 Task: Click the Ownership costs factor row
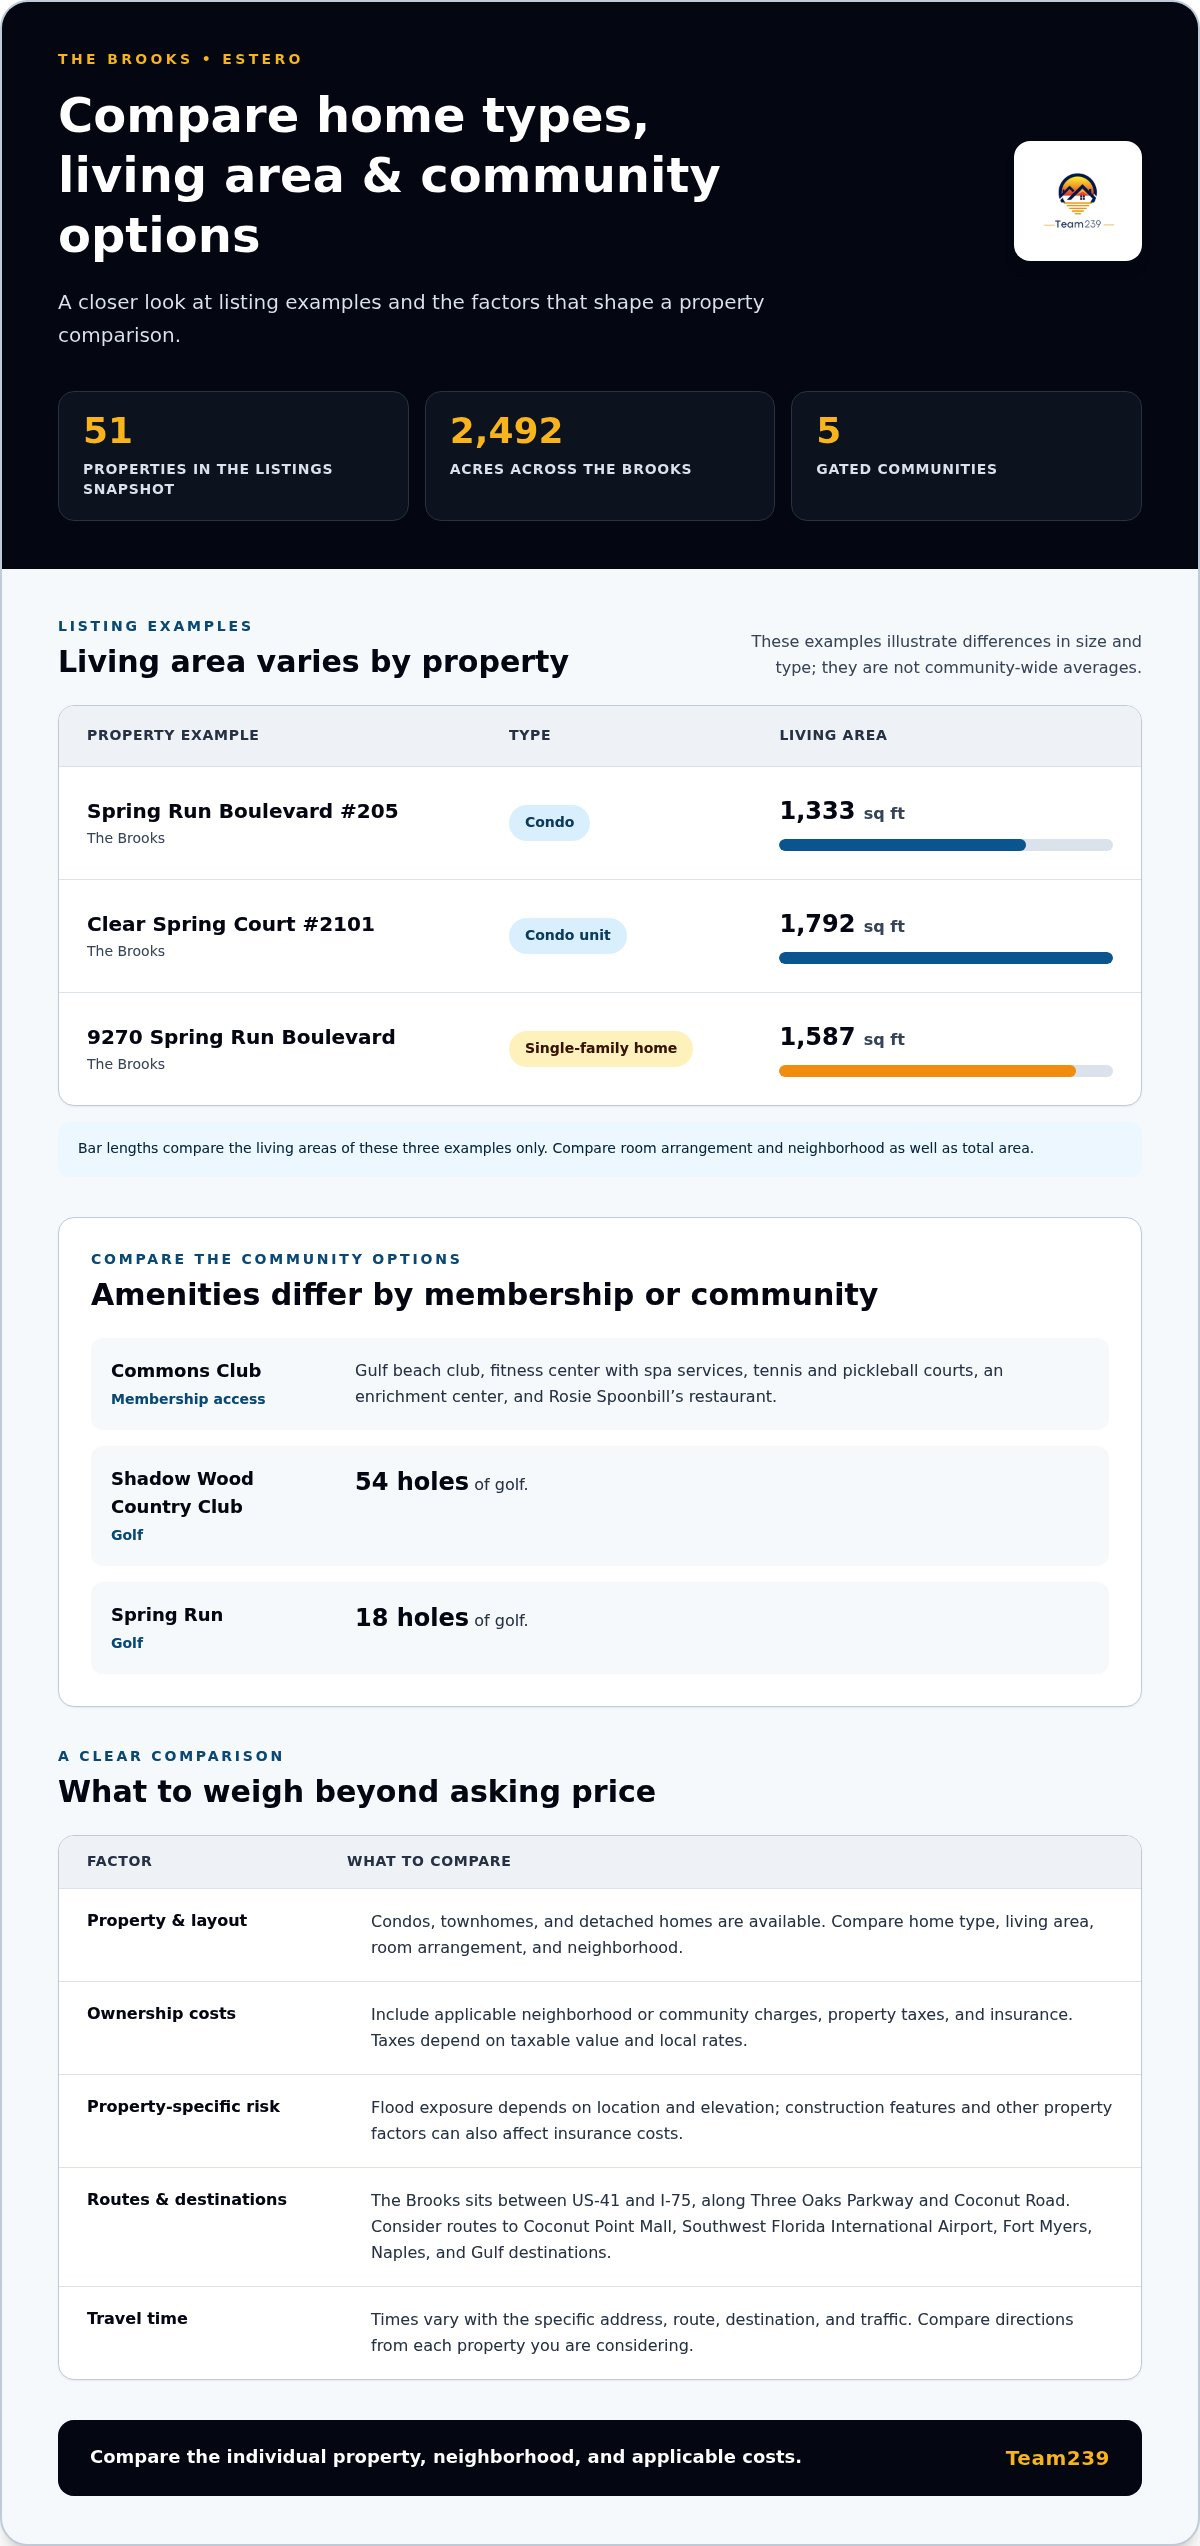click(600, 2028)
